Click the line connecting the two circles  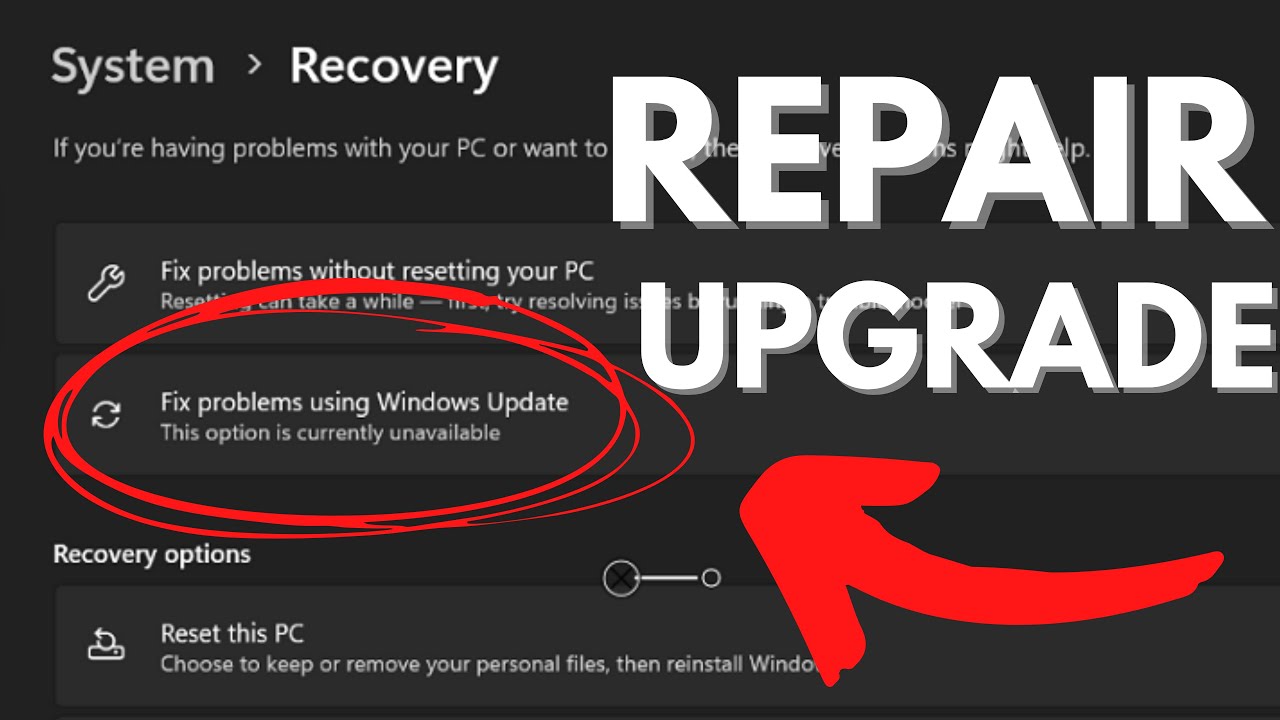[x=671, y=578]
